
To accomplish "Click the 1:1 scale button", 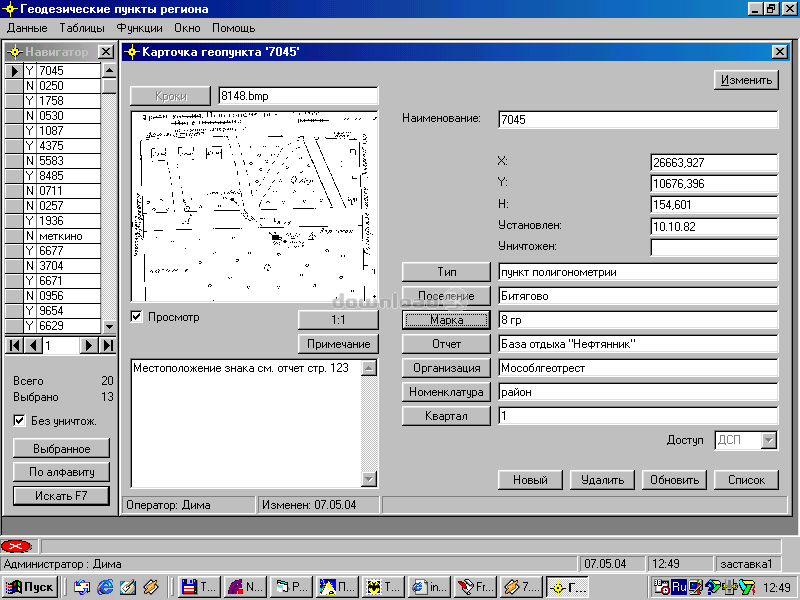I will [338, 320].
